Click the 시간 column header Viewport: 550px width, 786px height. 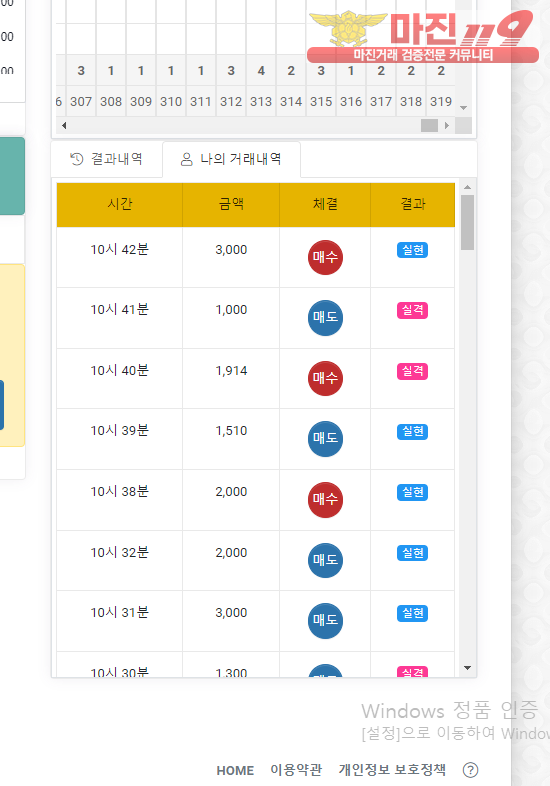(119, 205)
